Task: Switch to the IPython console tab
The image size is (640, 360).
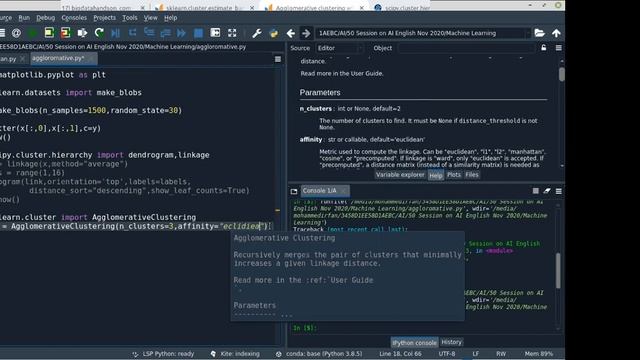Action: tap(414, 343)
